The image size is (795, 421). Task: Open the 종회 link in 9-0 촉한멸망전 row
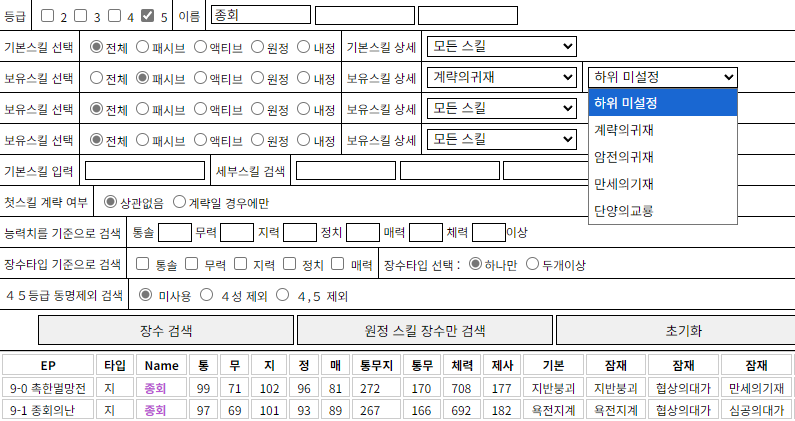155,388
